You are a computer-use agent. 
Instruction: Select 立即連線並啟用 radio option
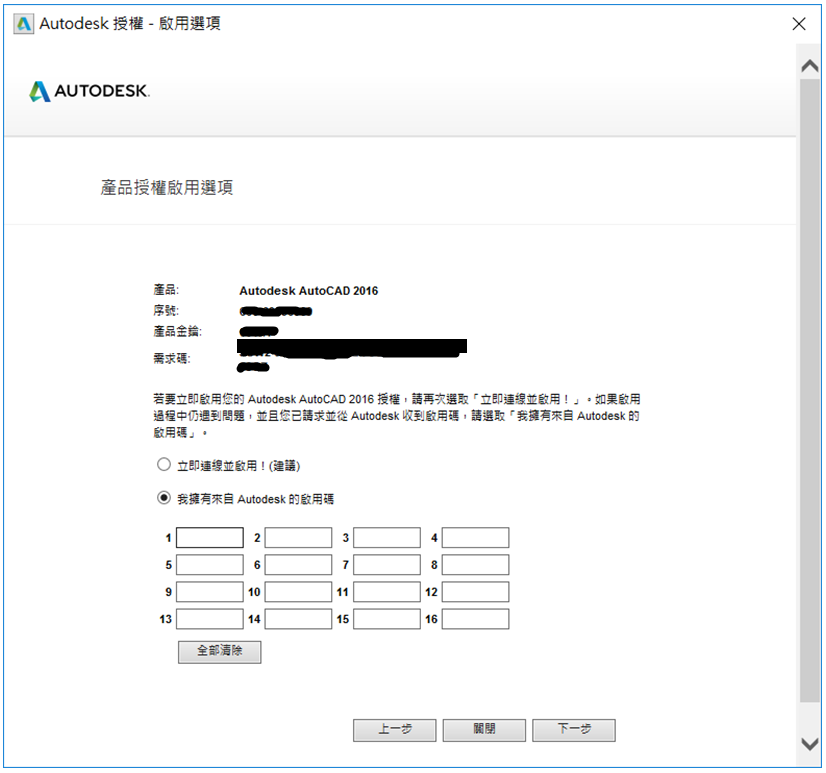point(164,464)
